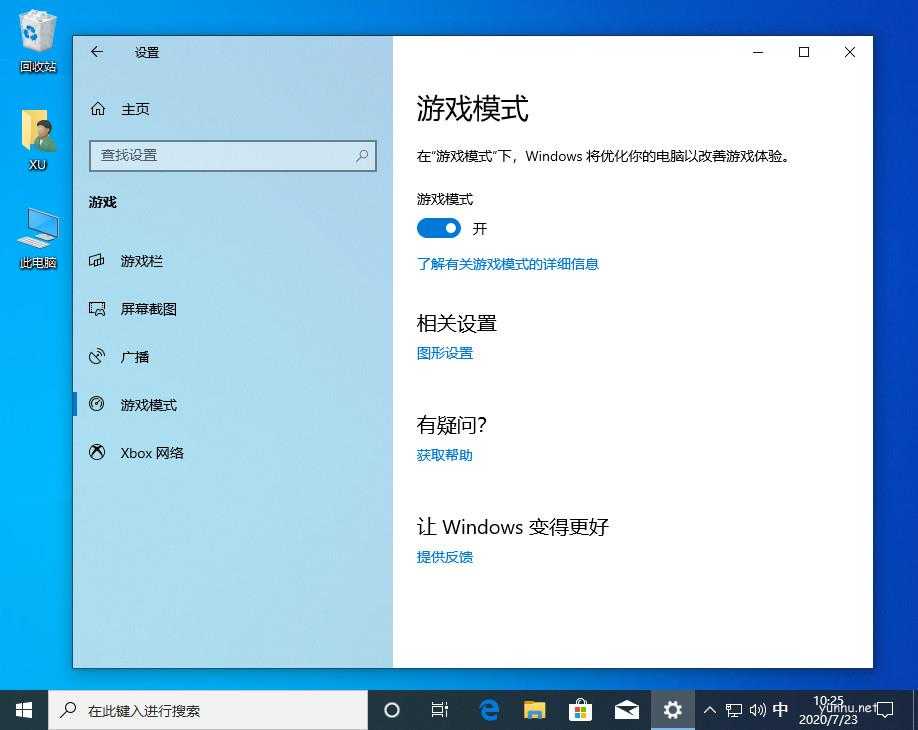Launch Microsoft Edge from taskbar
This screenshot has width=918, height=730.
[488, 709]
